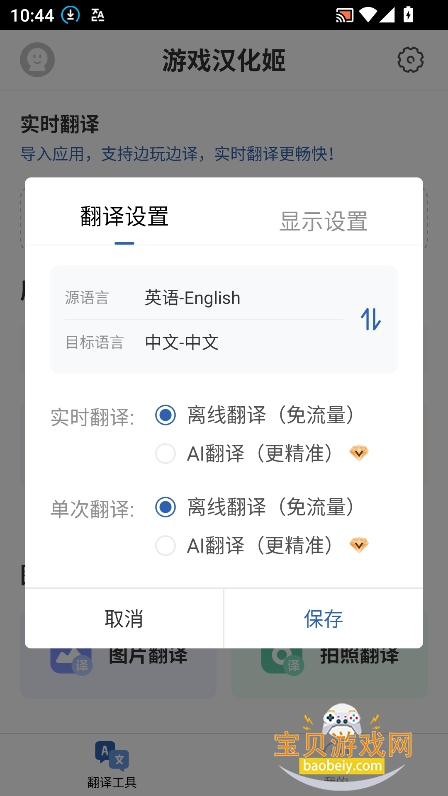
Task: Tap 取消 button
Action: 124,619
